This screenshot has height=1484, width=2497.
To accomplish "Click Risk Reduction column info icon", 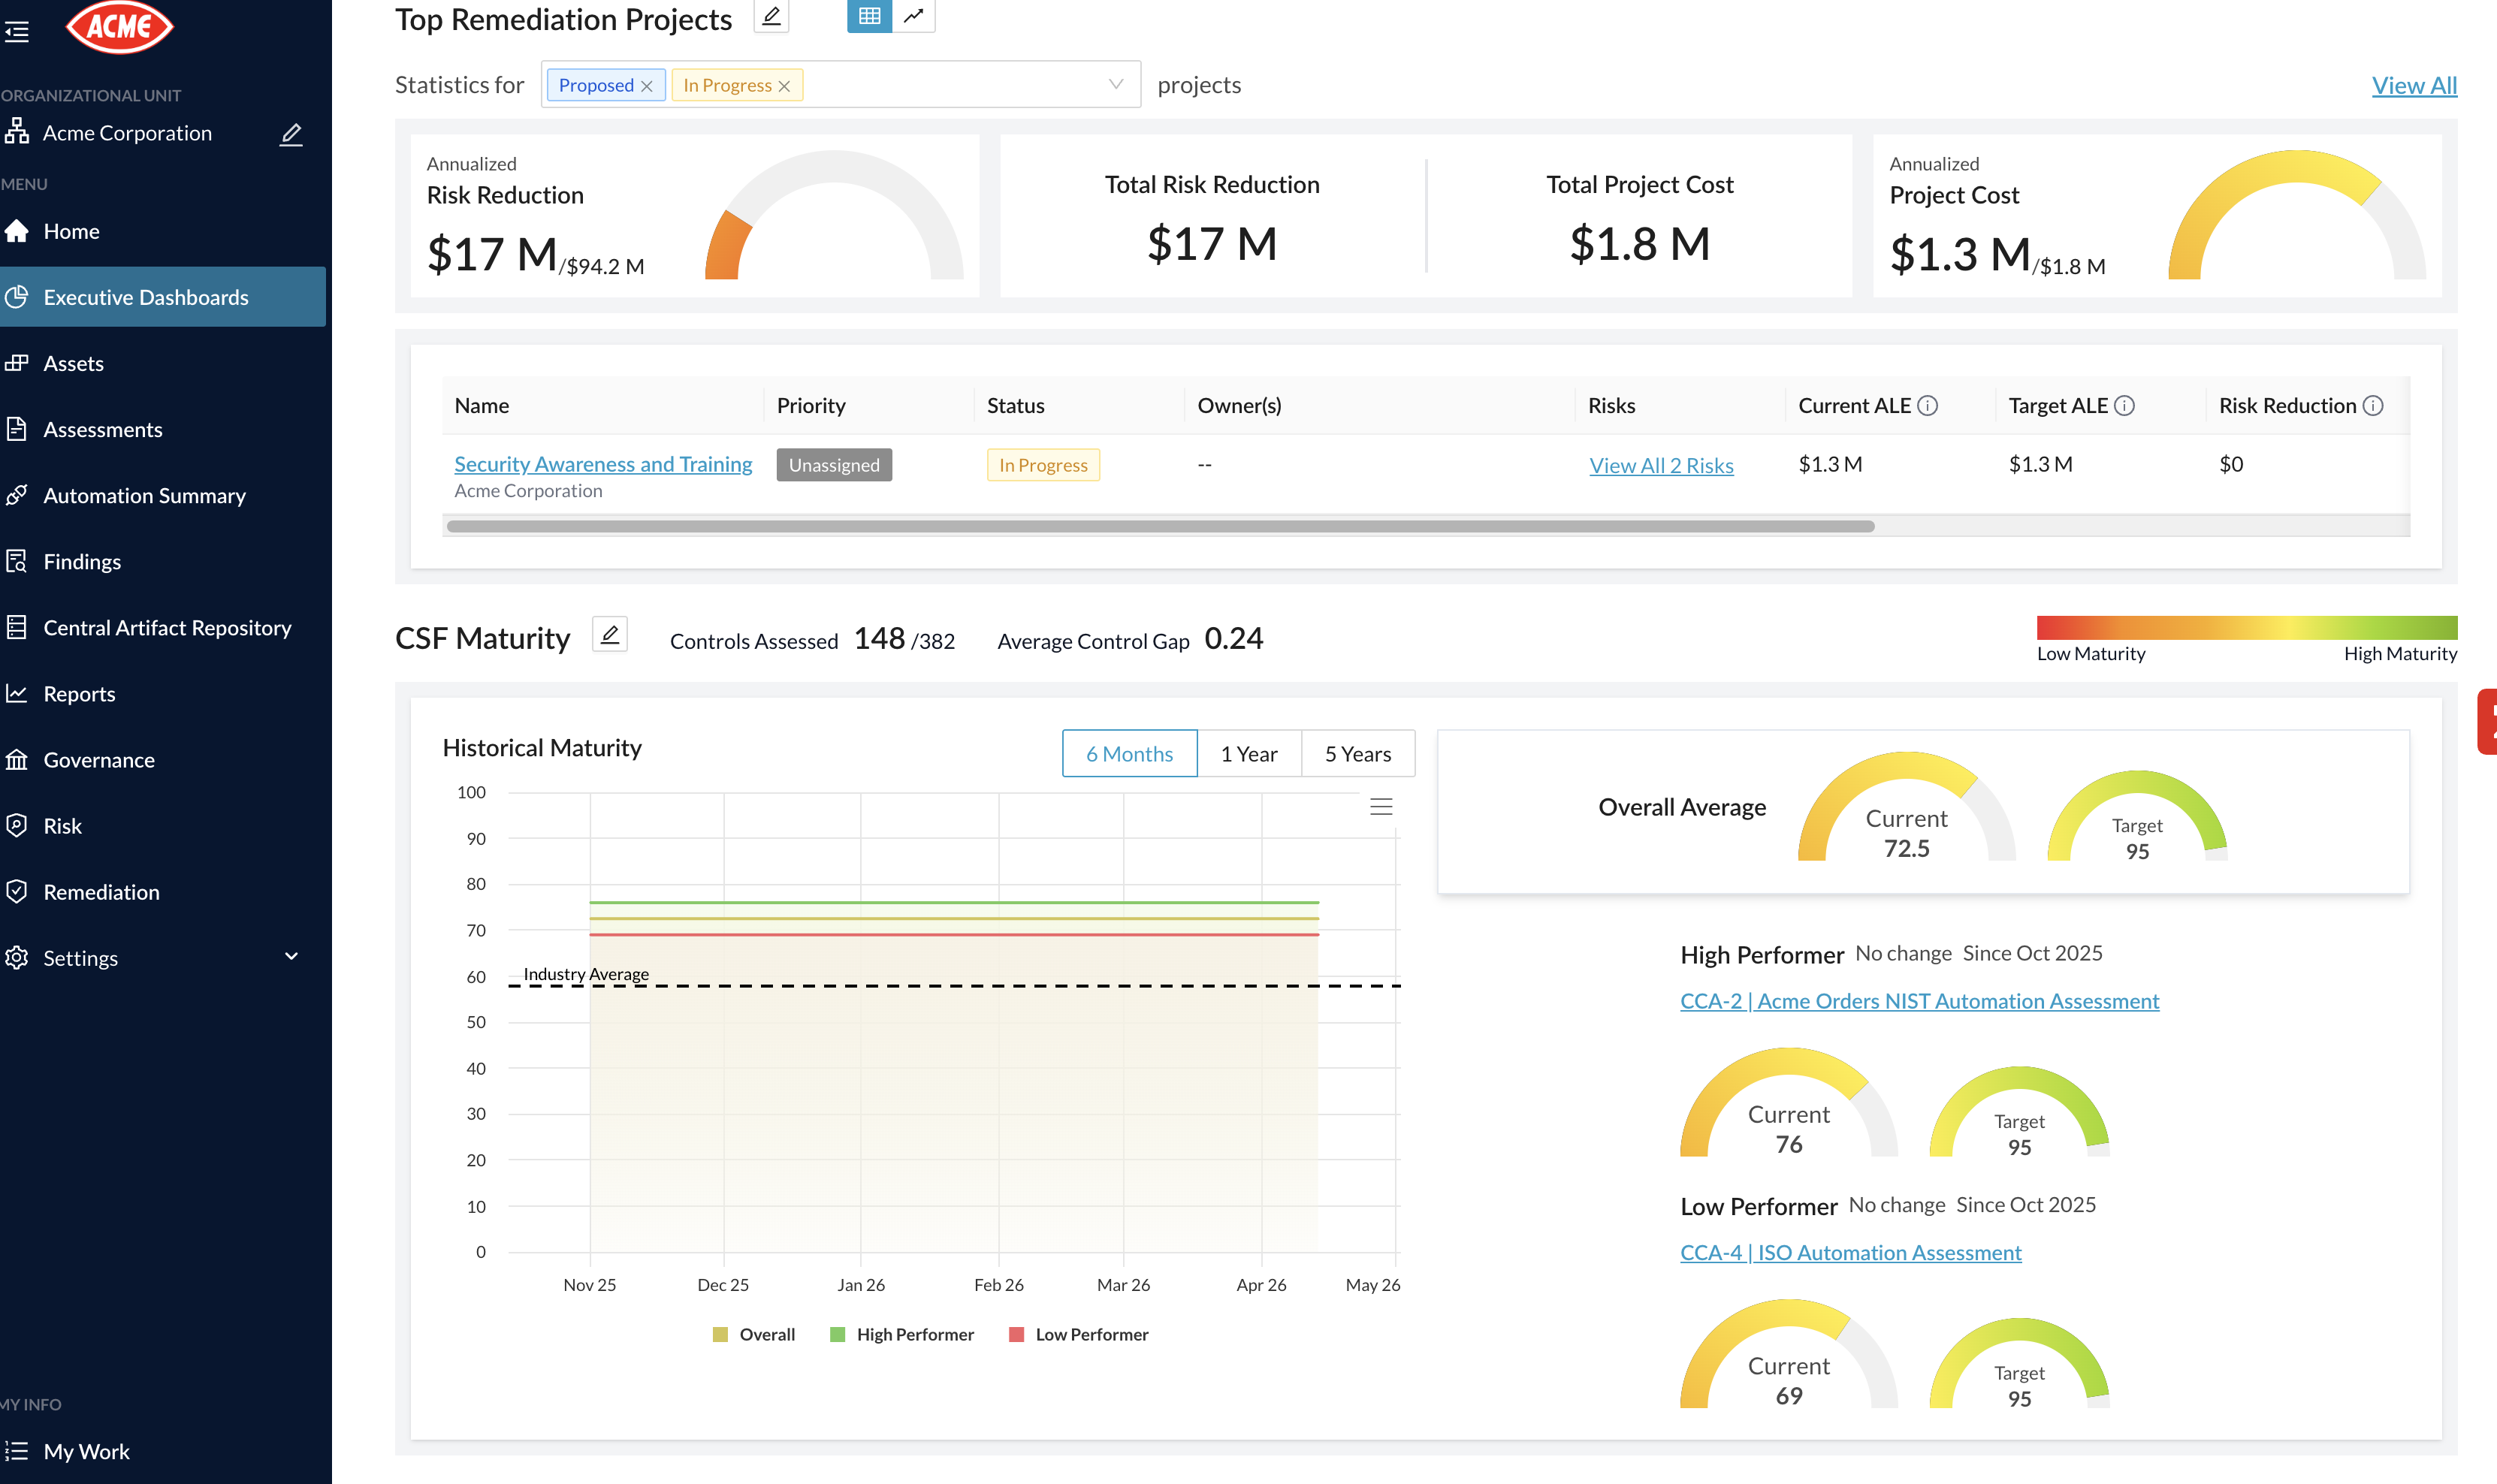I will [2373, 406].
